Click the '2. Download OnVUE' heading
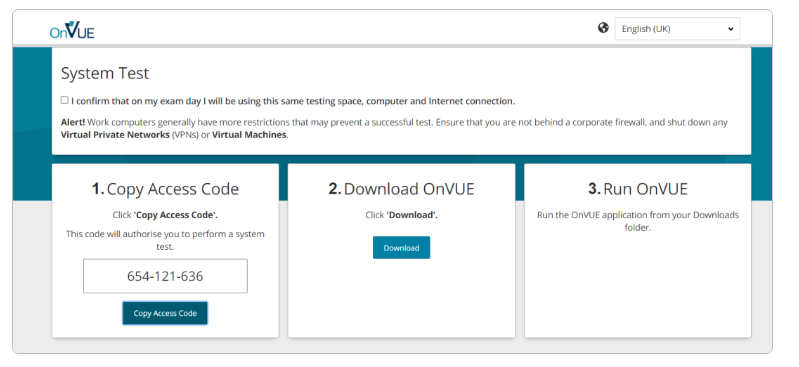 (x=402, y=189)
